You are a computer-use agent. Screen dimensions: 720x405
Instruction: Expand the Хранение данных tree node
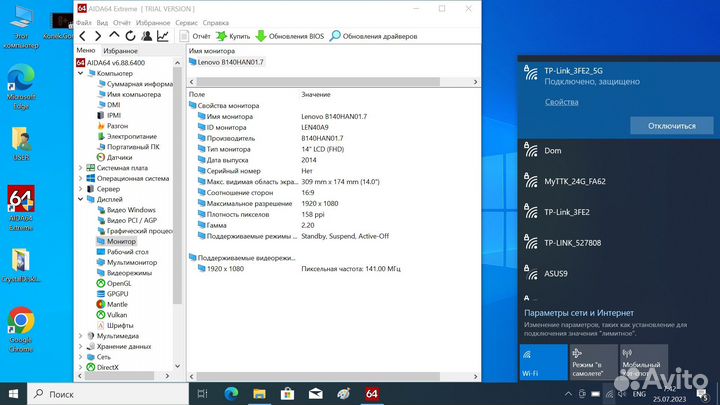(x=81, y=346)
